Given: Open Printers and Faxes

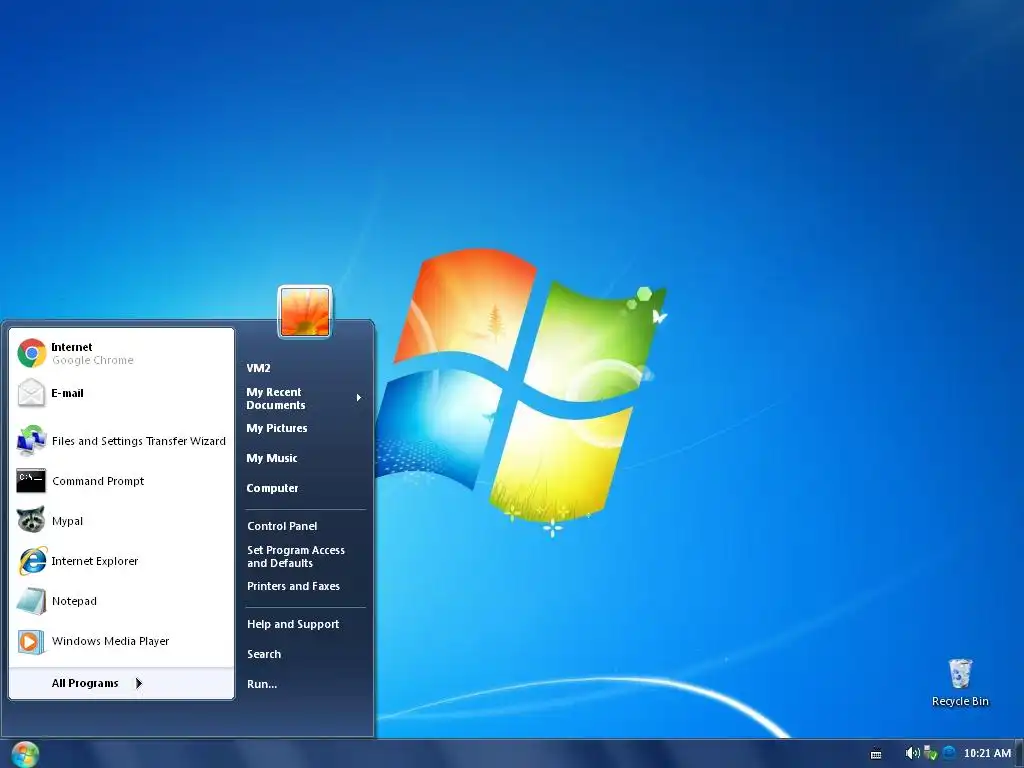Looking at the screenshot, I should (304, 586).
